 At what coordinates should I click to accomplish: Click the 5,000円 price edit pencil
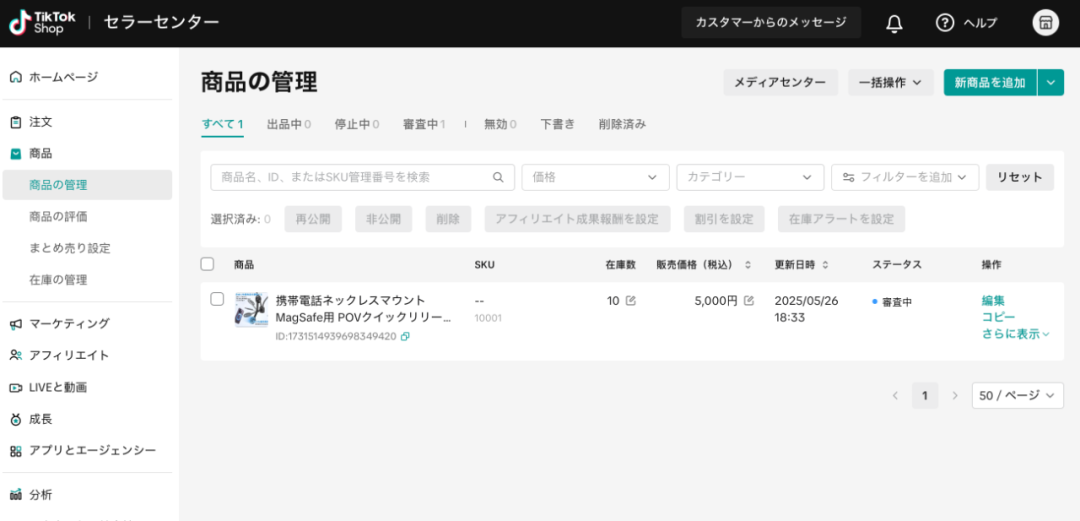[x=749, y=300]
